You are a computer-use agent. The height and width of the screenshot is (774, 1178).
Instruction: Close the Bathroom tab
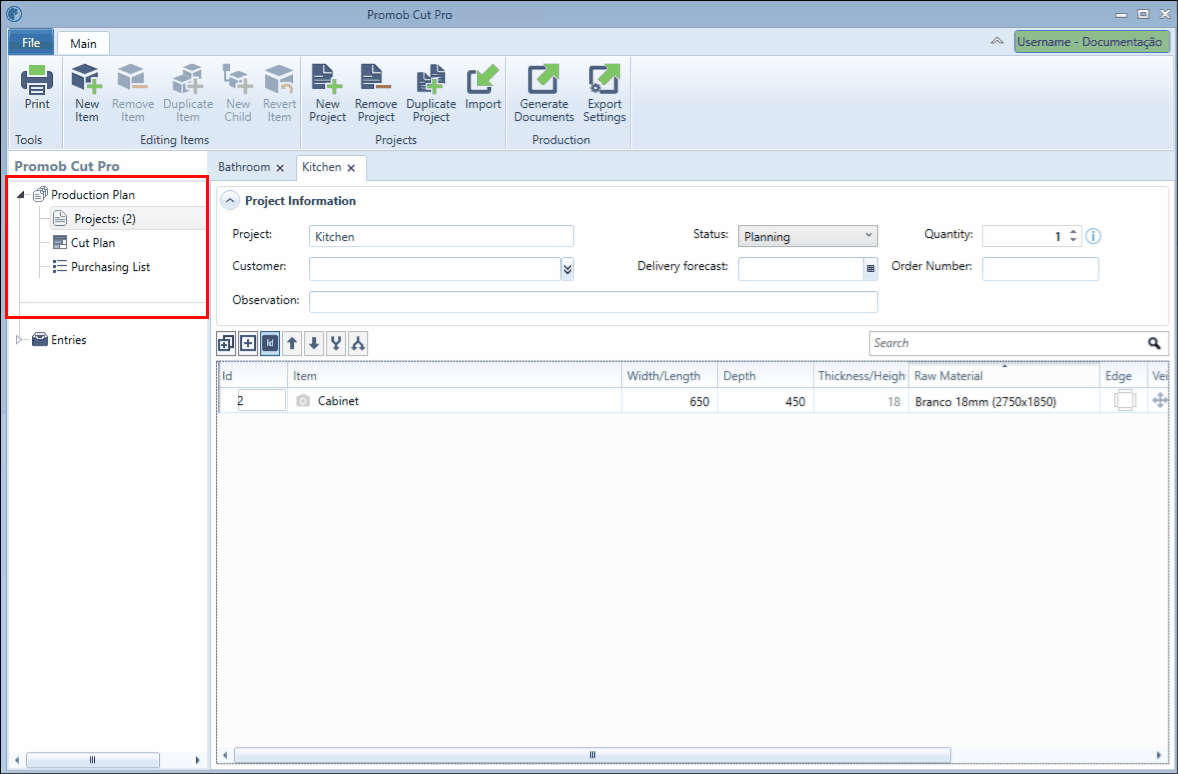coord(280,168)
